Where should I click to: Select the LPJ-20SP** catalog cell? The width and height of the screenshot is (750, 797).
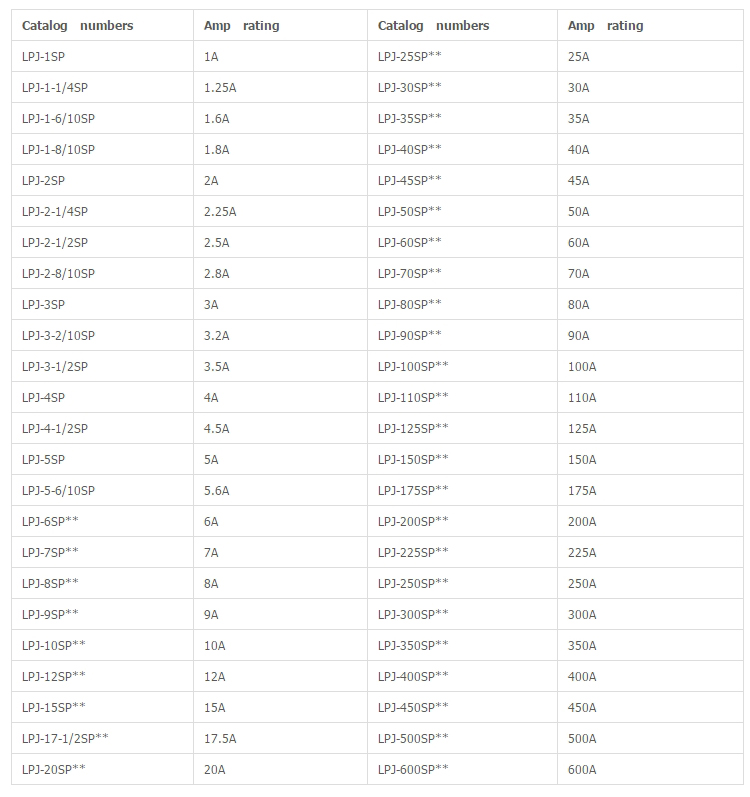pyautogui.click(x=54, y=770)
